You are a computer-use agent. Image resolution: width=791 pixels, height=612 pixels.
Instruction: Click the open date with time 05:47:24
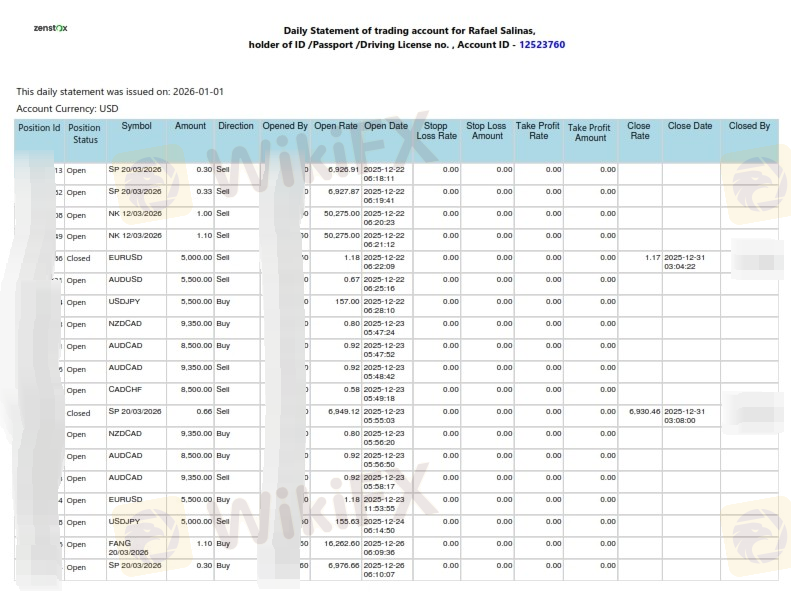(387, 328)
